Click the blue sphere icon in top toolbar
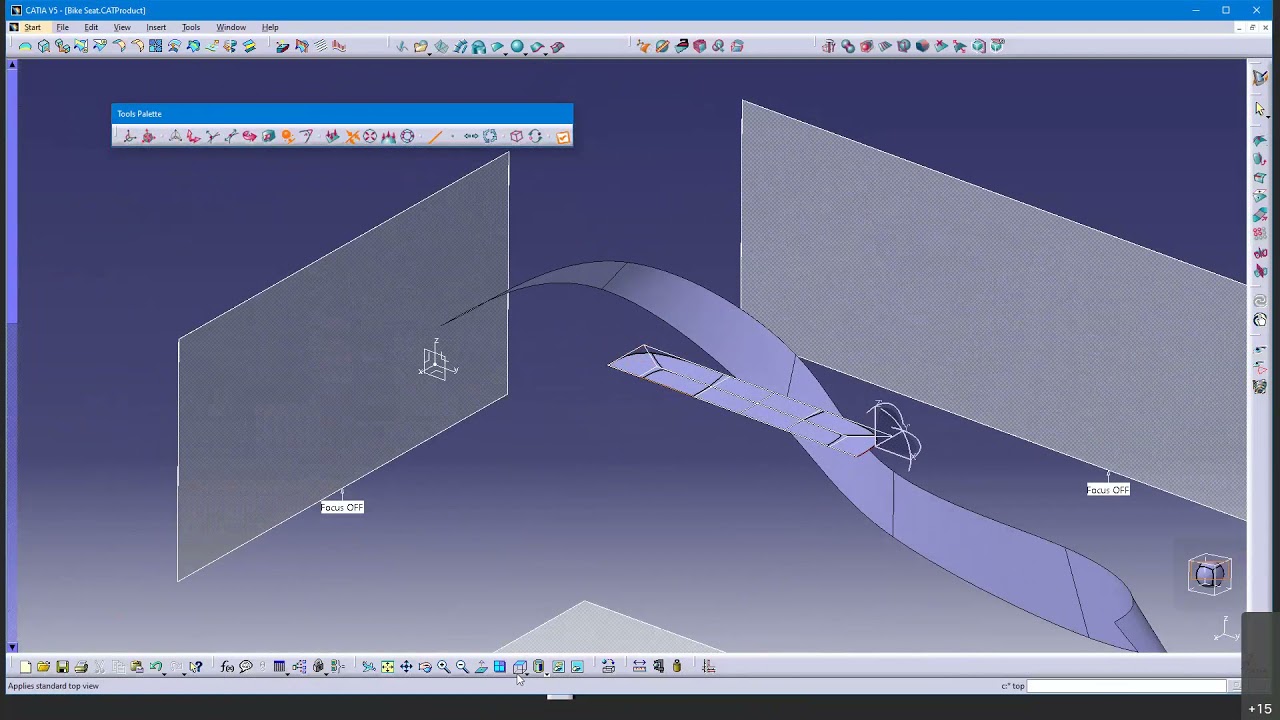 pyautogui.click(x=517, y=46)
